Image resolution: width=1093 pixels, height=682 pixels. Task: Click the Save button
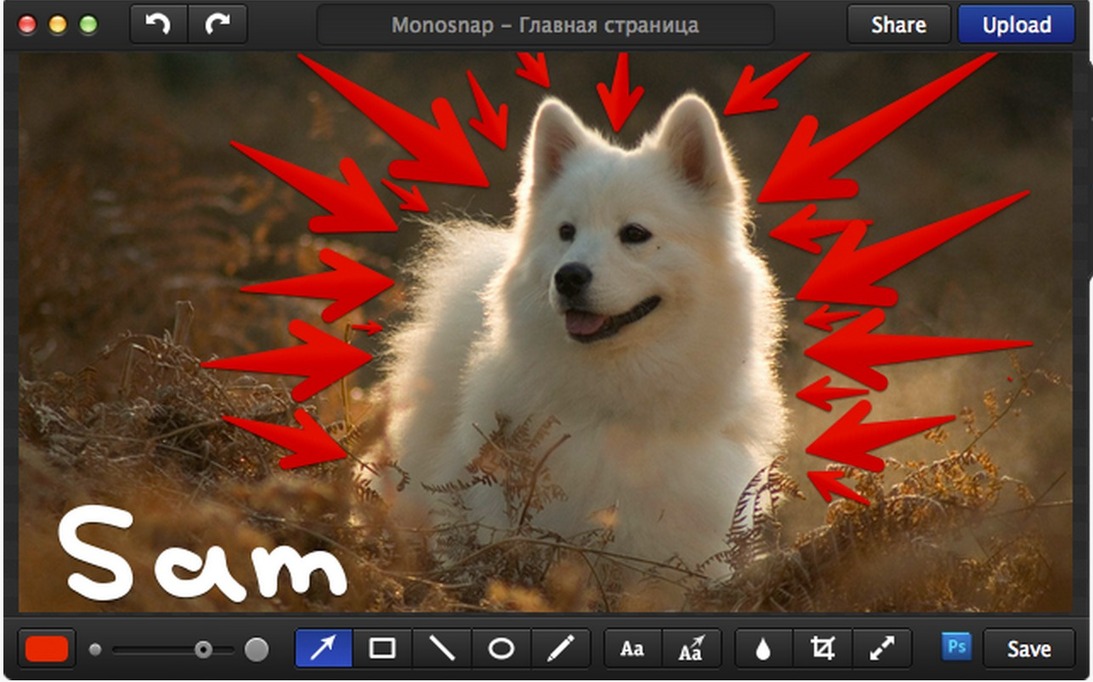tap(1028, 648)
